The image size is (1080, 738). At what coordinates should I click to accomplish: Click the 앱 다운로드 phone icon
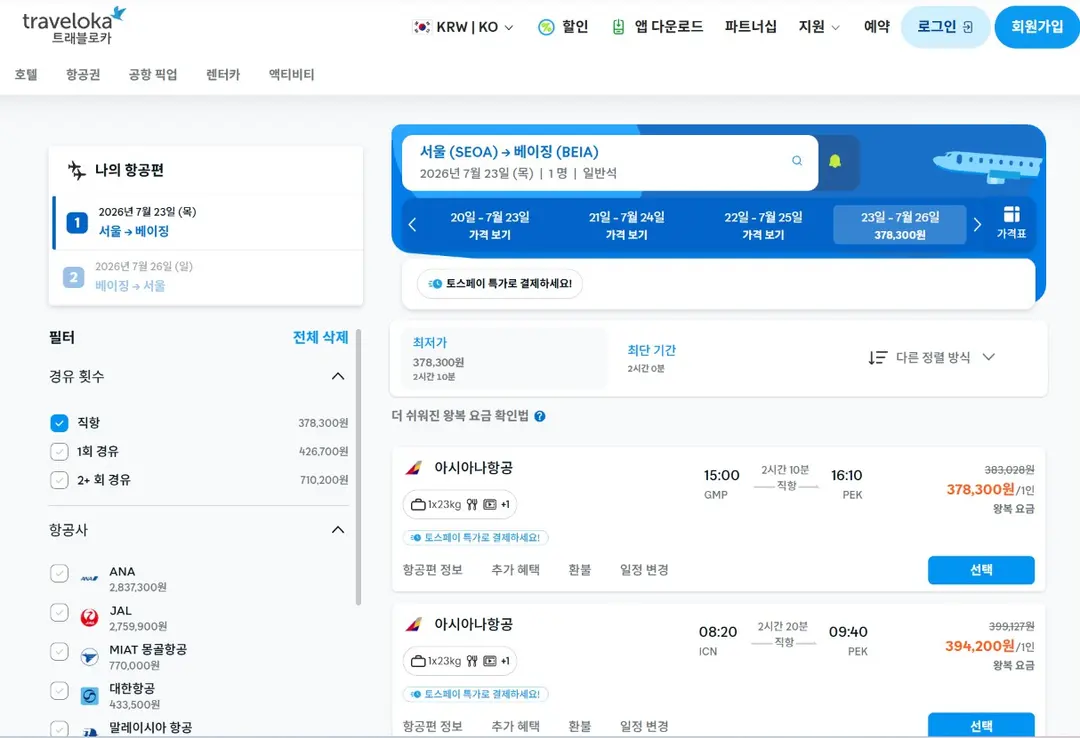tap(618, 27)
